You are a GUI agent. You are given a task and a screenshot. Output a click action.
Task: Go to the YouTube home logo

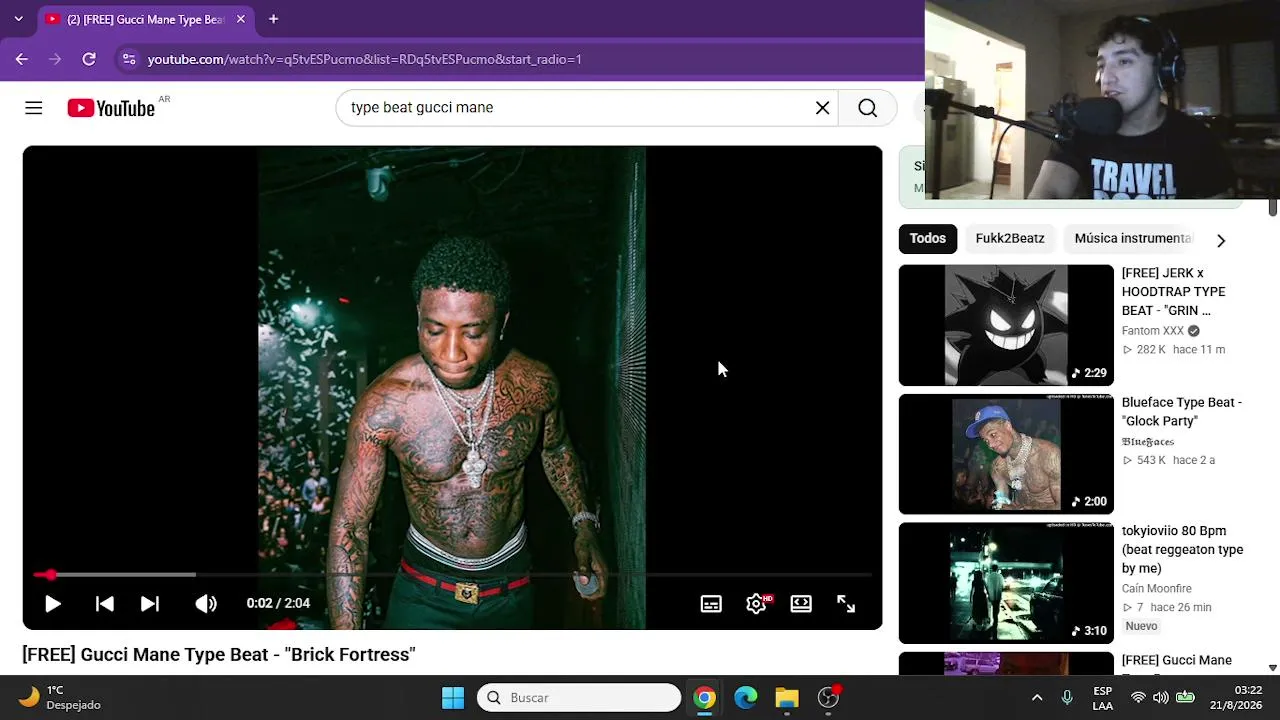111,108
